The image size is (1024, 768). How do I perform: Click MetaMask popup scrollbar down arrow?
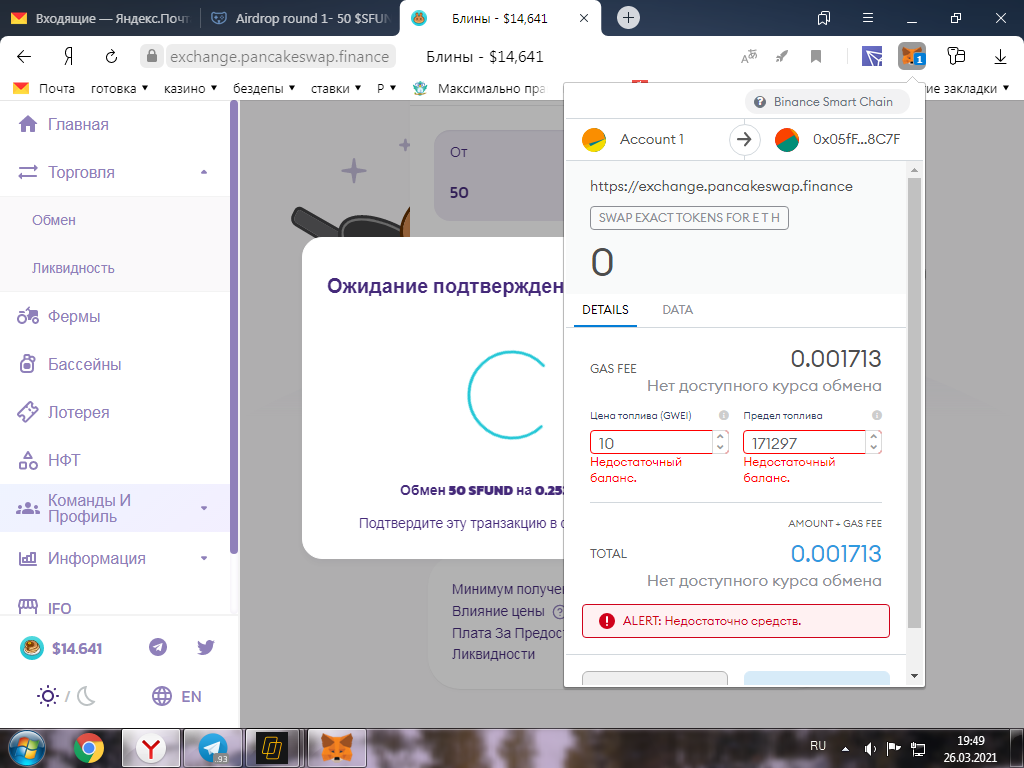pyautogui.click(x=914, y=676)
